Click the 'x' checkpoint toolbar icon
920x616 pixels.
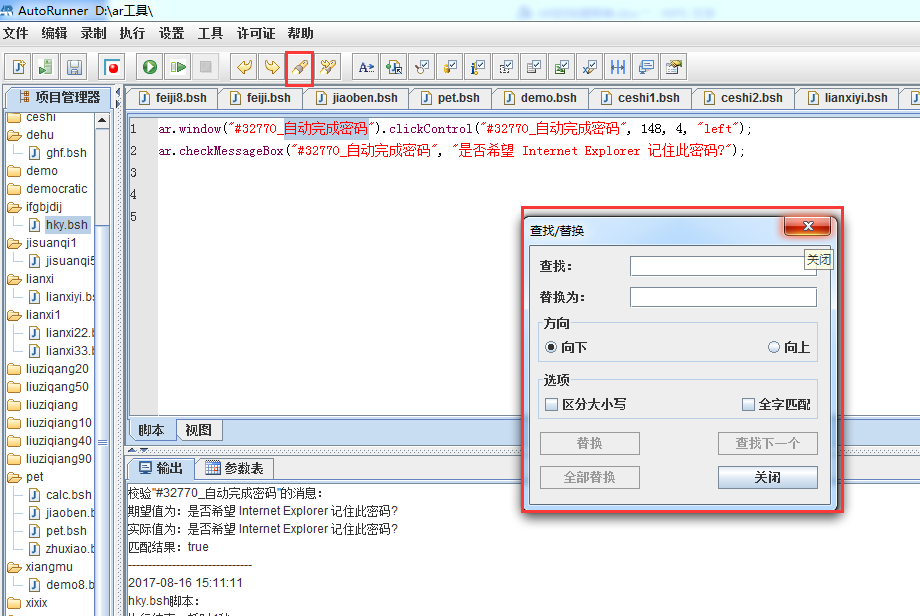pos(590,67)
